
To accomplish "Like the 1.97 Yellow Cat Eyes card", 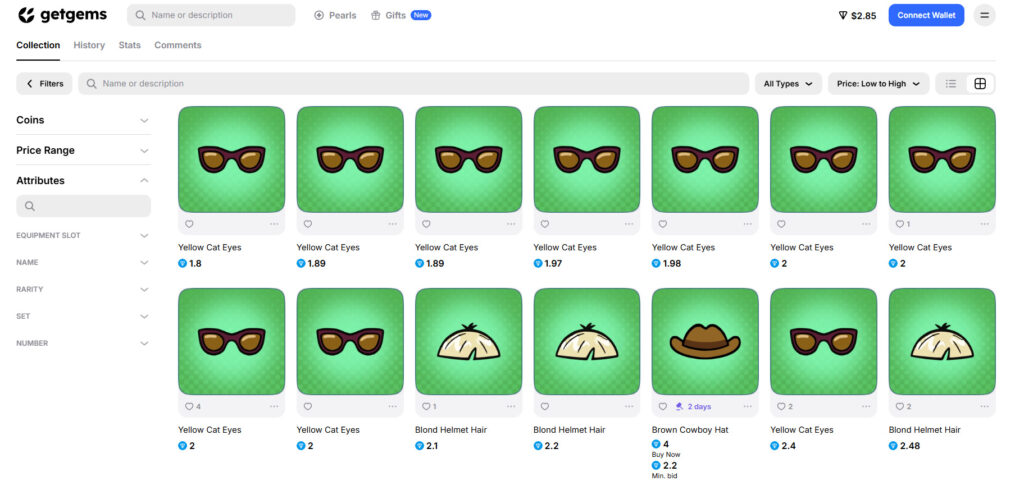I will pos(545,224).
